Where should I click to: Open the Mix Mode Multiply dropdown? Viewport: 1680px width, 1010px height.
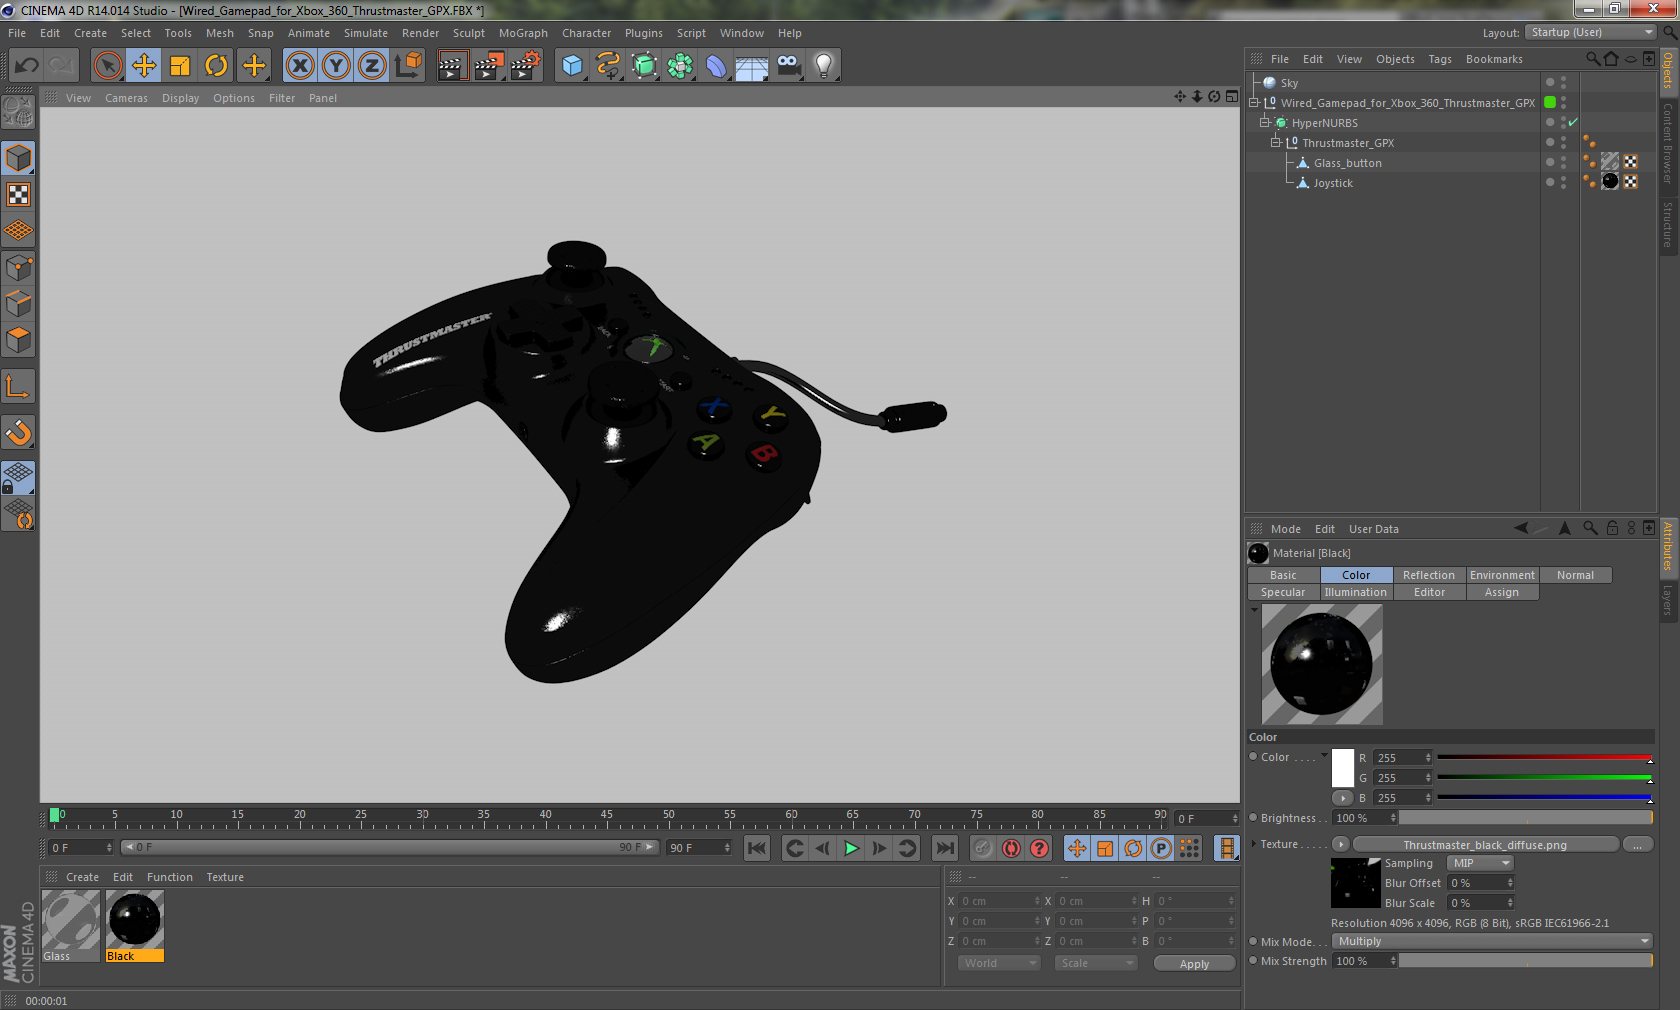point(1492,941)
